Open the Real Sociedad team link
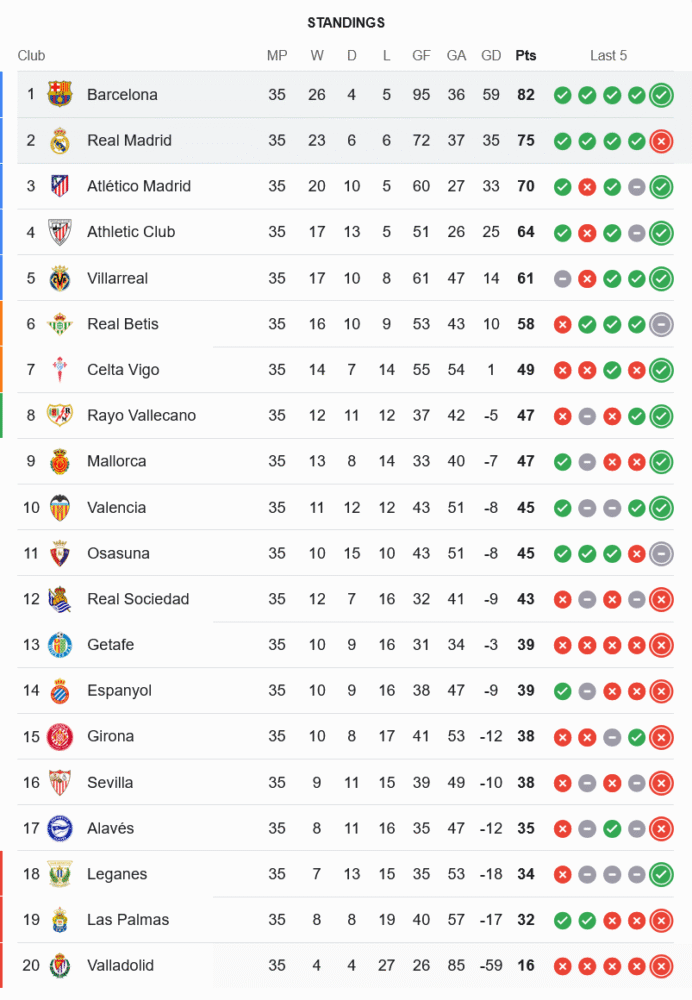Screen dimensions: 692x1000 [138, 599]
